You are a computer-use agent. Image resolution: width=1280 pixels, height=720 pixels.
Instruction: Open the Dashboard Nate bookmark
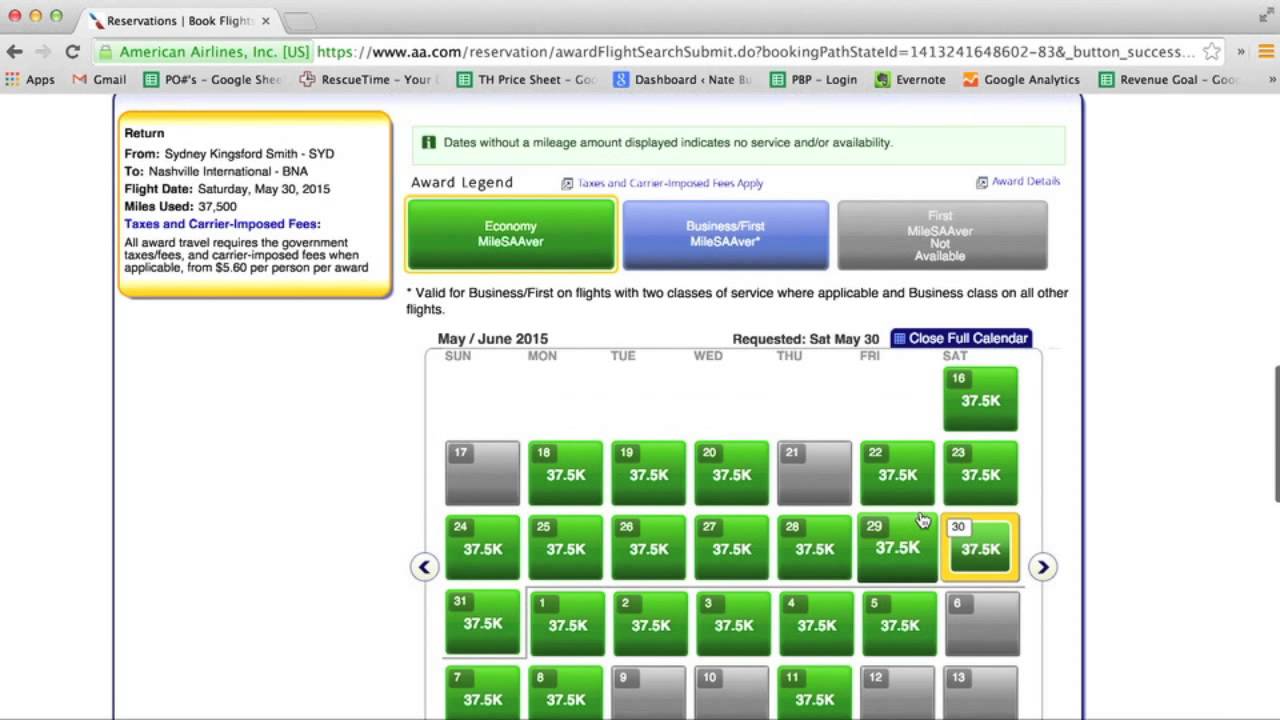(682, 80)
